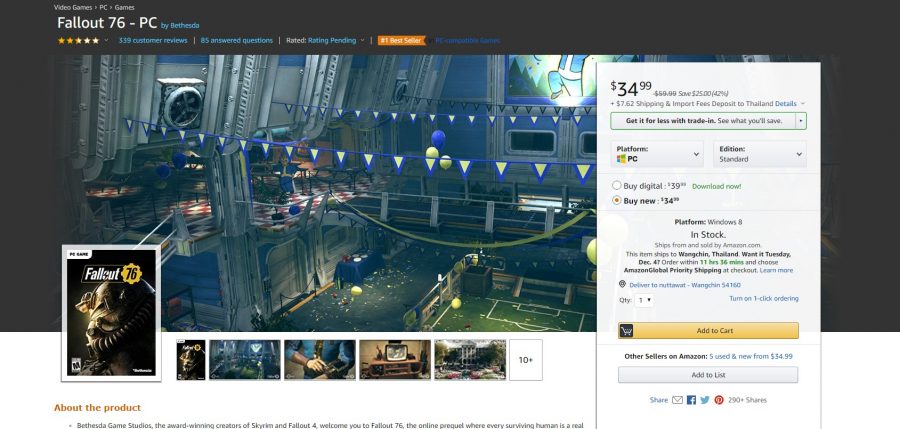Image resolution: width=900 pixels, height=429 pixels.
Task: Click the About the product heading
Action: pyautogui.click(x=98, y=407)
